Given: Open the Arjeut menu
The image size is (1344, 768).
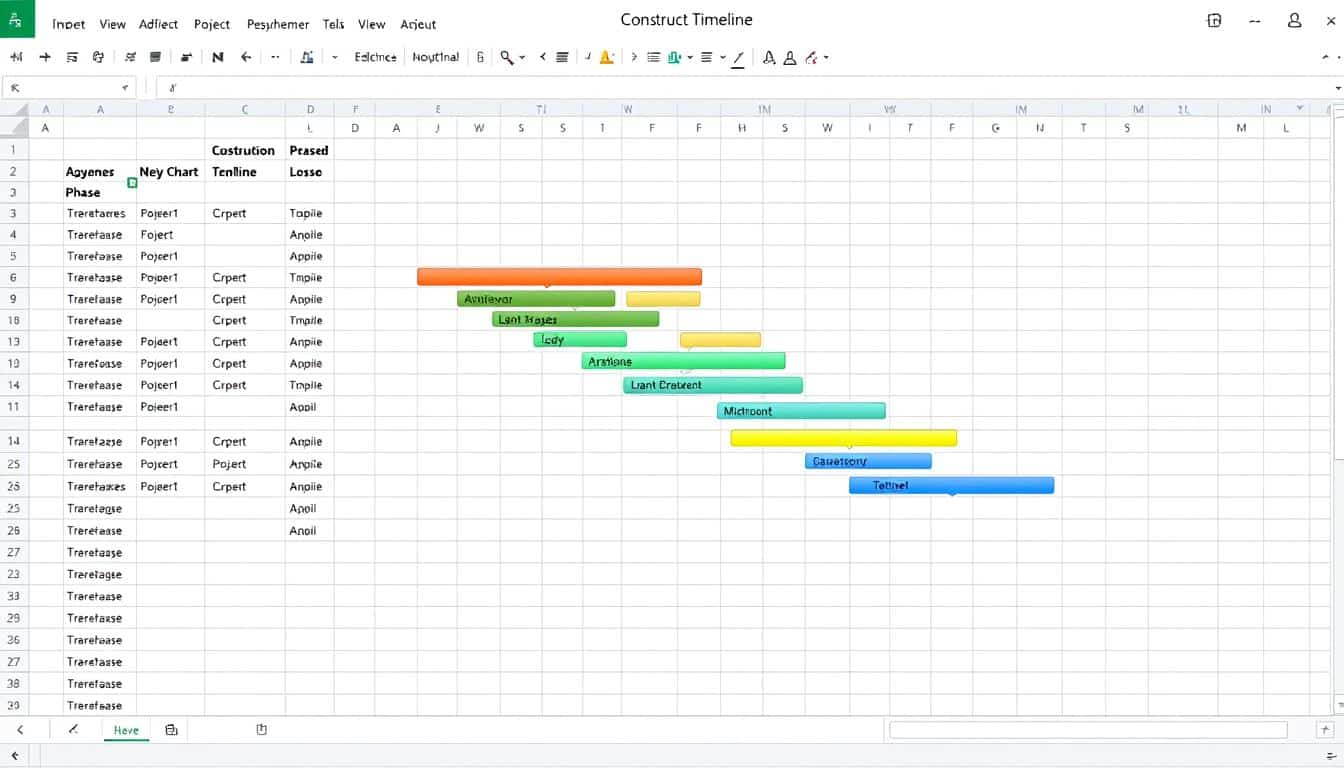Looking at the screenshot, I should point(418,24).
